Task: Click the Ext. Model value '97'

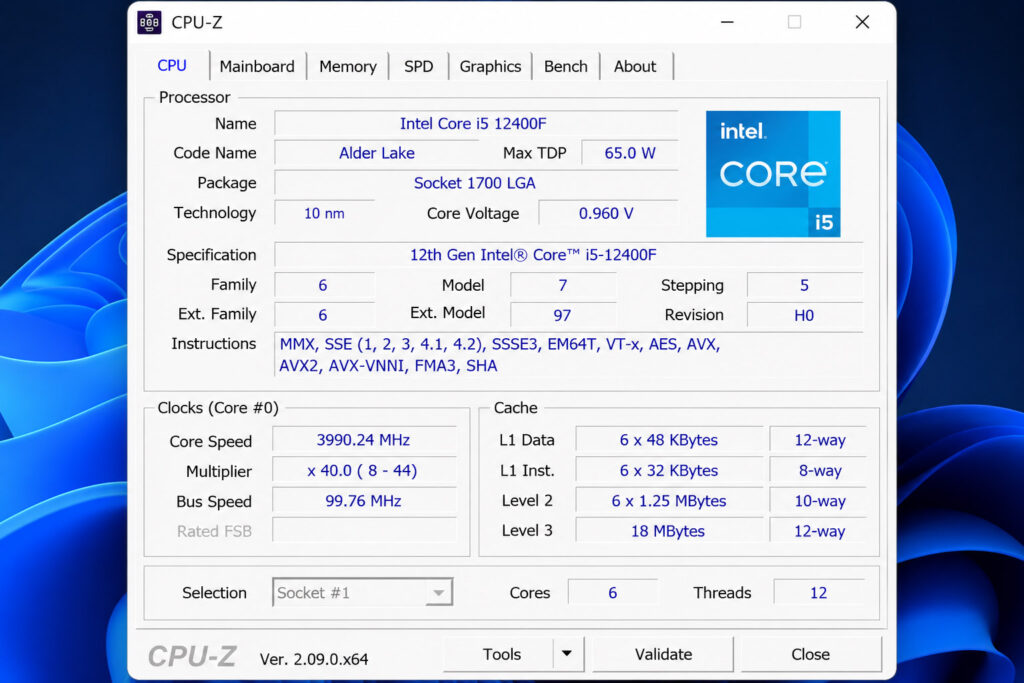Action: pos(563,315)
